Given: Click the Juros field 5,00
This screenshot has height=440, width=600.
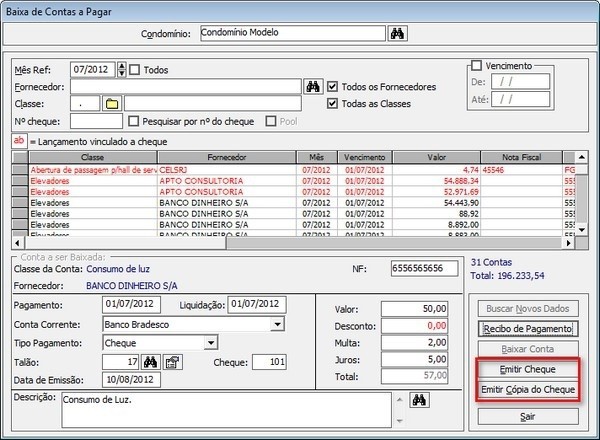Looking at the screenshot, I should 414,360.
